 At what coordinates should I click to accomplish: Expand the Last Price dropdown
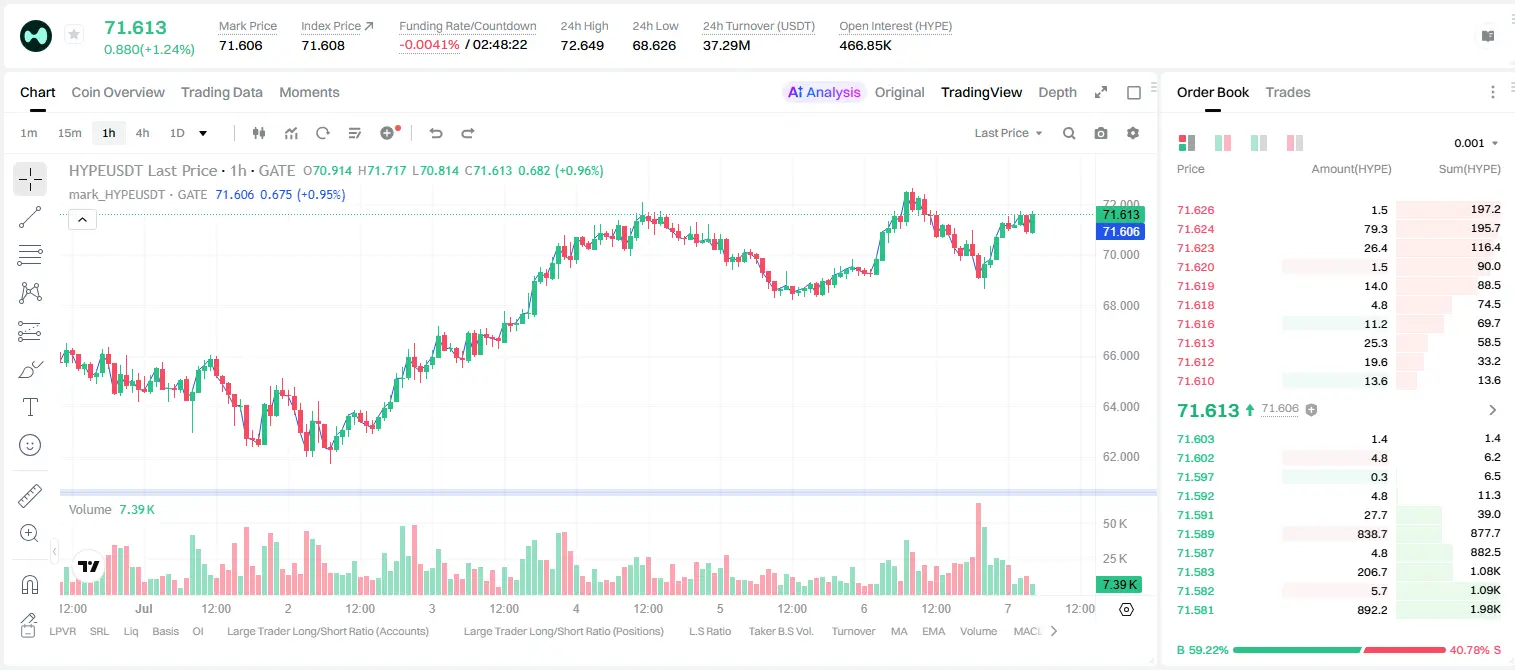coord(1008,133)
